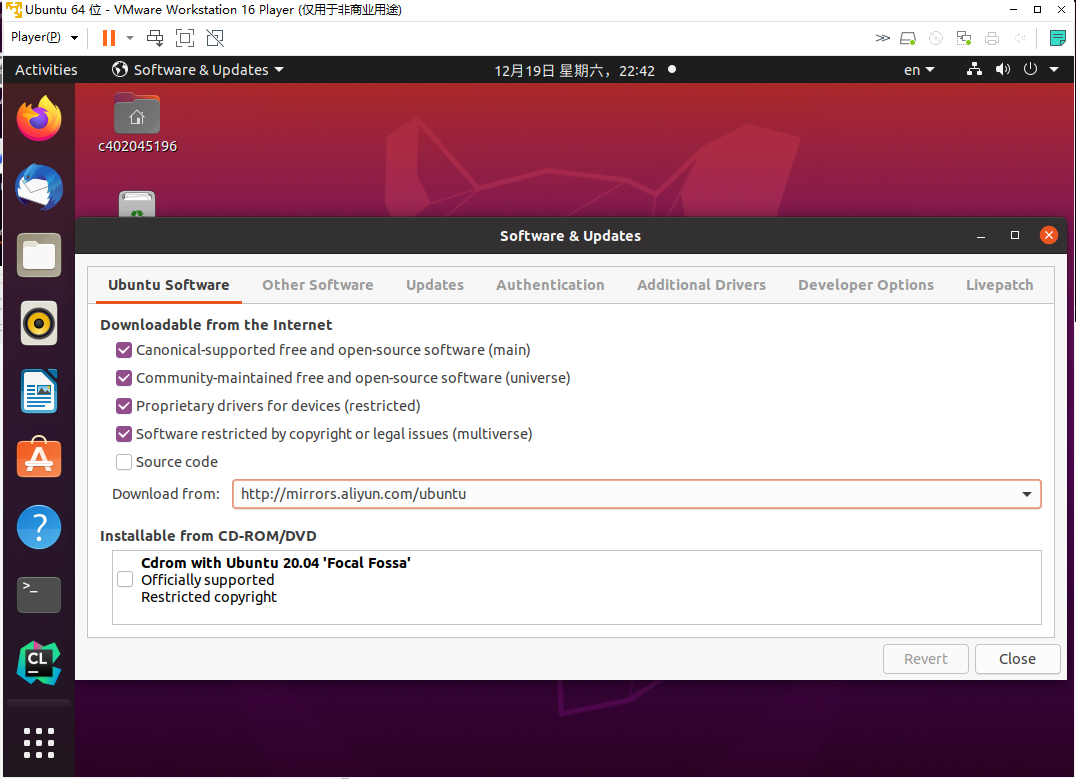
Task: Switch to the Other Software tab
Action: (317, 285)
